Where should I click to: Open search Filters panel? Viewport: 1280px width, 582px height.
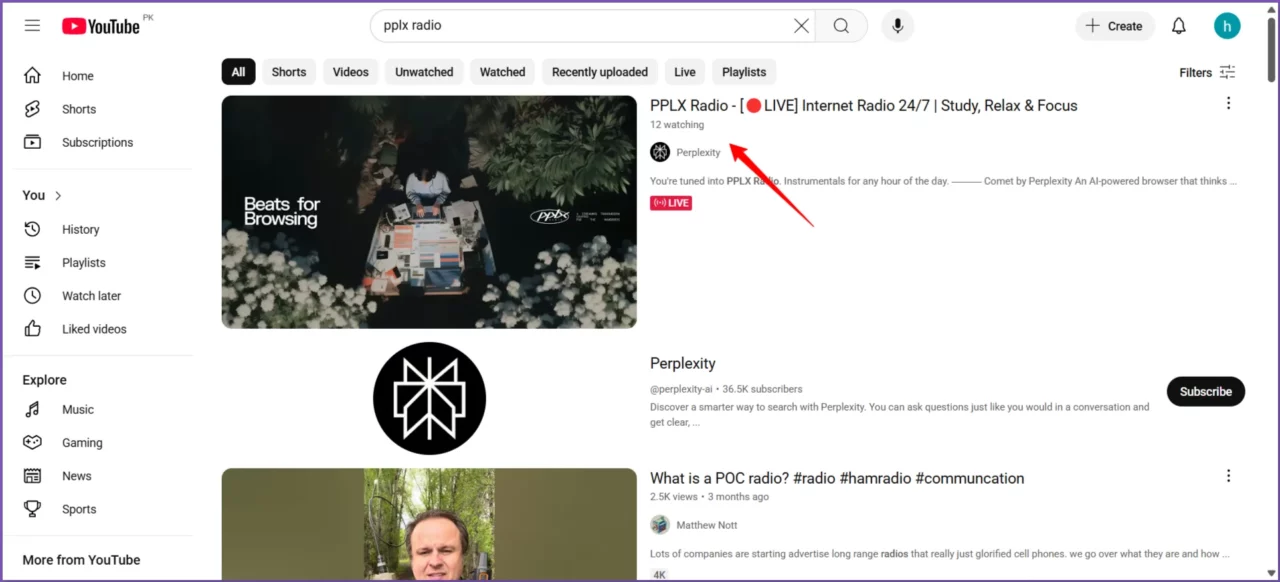pyautogui.click(x=1206, y=72)
